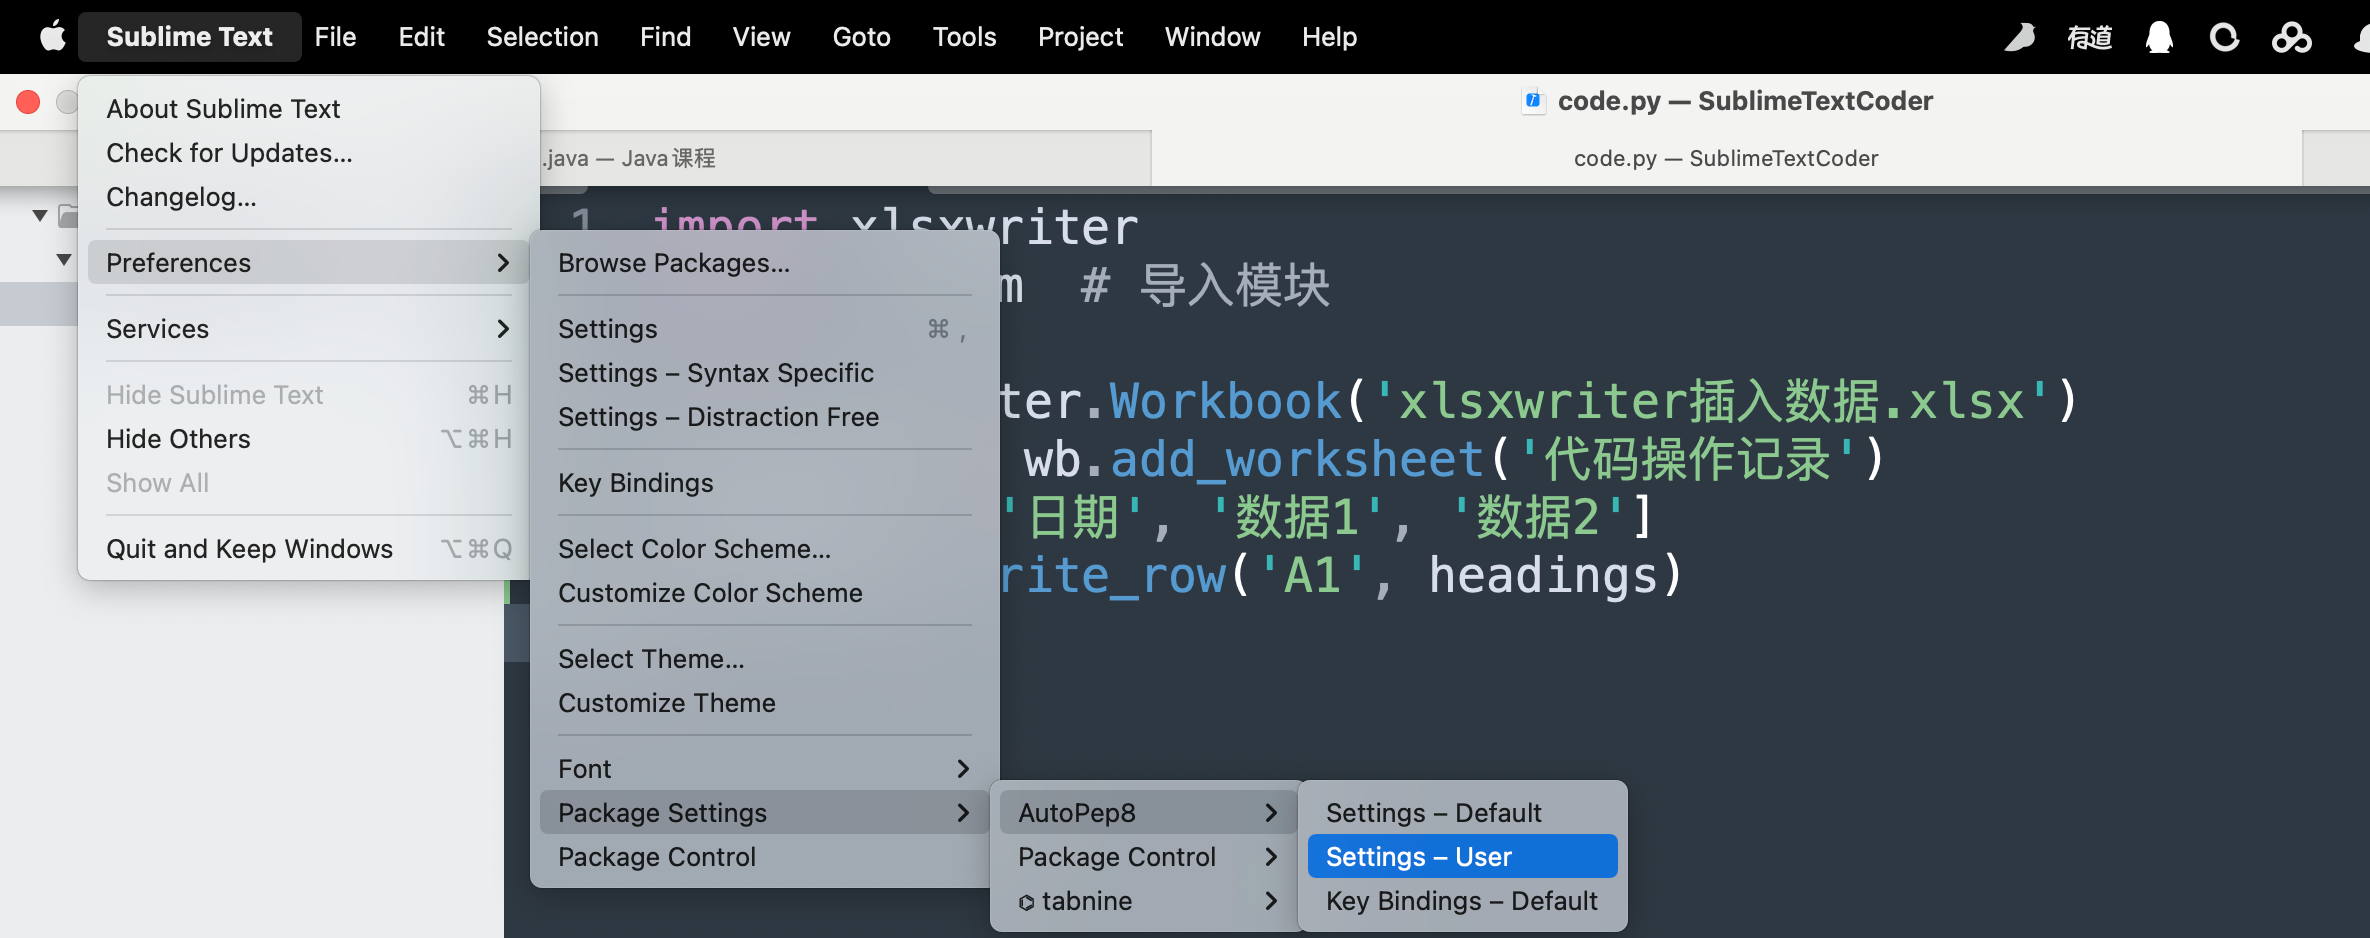Open Browse Packages...
This screenshot has width=2370, height=938.
(764, 262)
